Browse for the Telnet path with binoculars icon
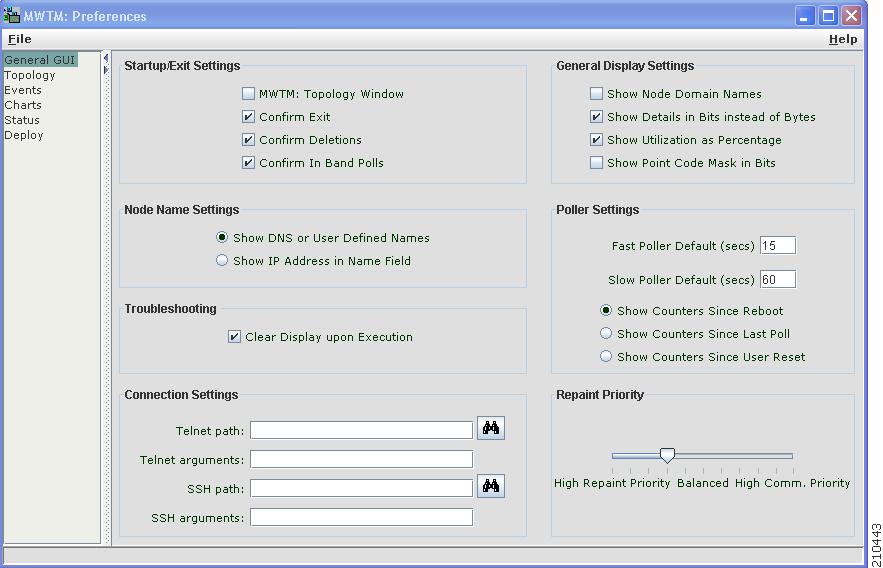Image resolution: width=883 pixels, height=568 pixels. click(x=490, y=428)
